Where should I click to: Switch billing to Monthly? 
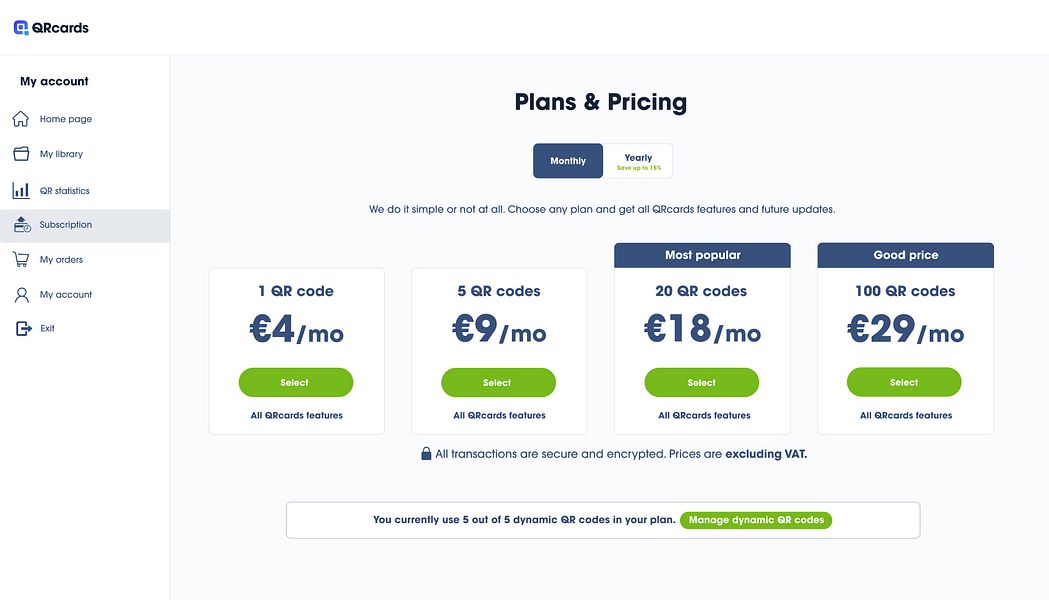click(568, 161)
